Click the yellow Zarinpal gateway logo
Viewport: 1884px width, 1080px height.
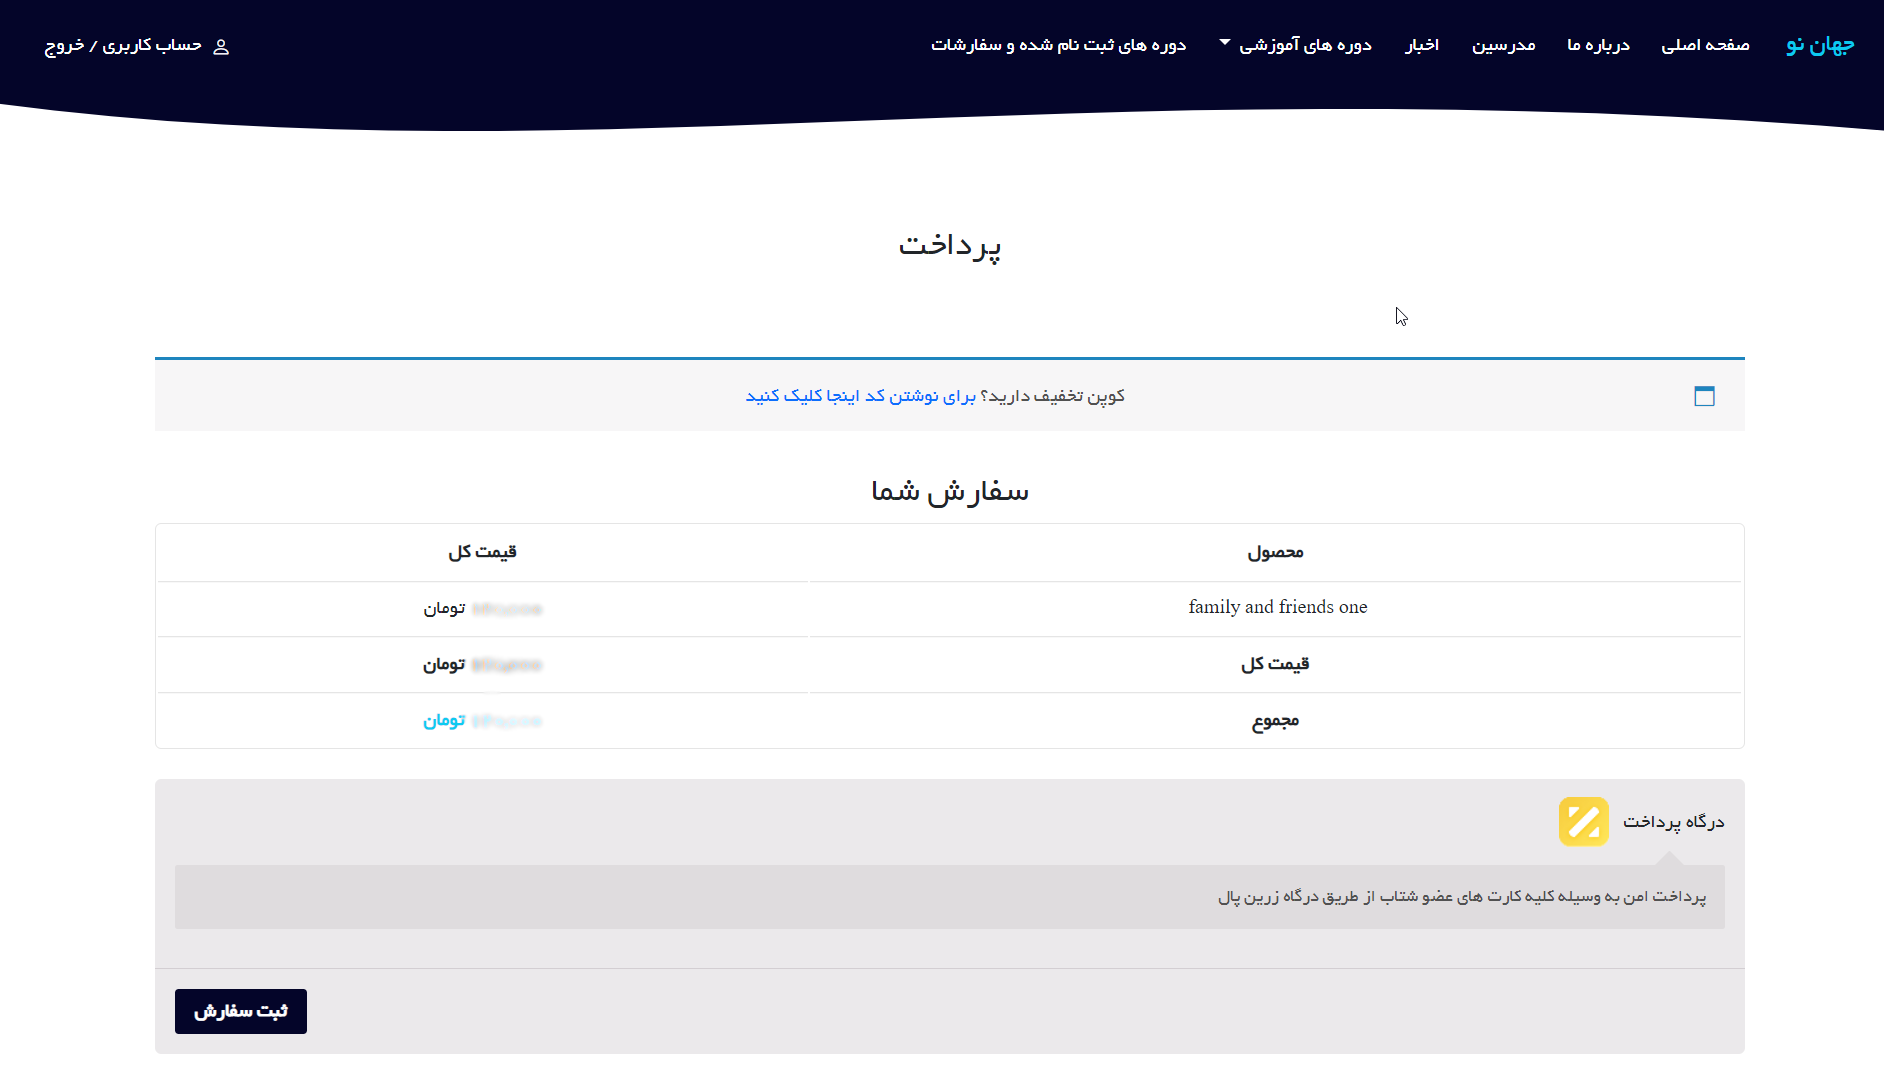click(1583, 822)
